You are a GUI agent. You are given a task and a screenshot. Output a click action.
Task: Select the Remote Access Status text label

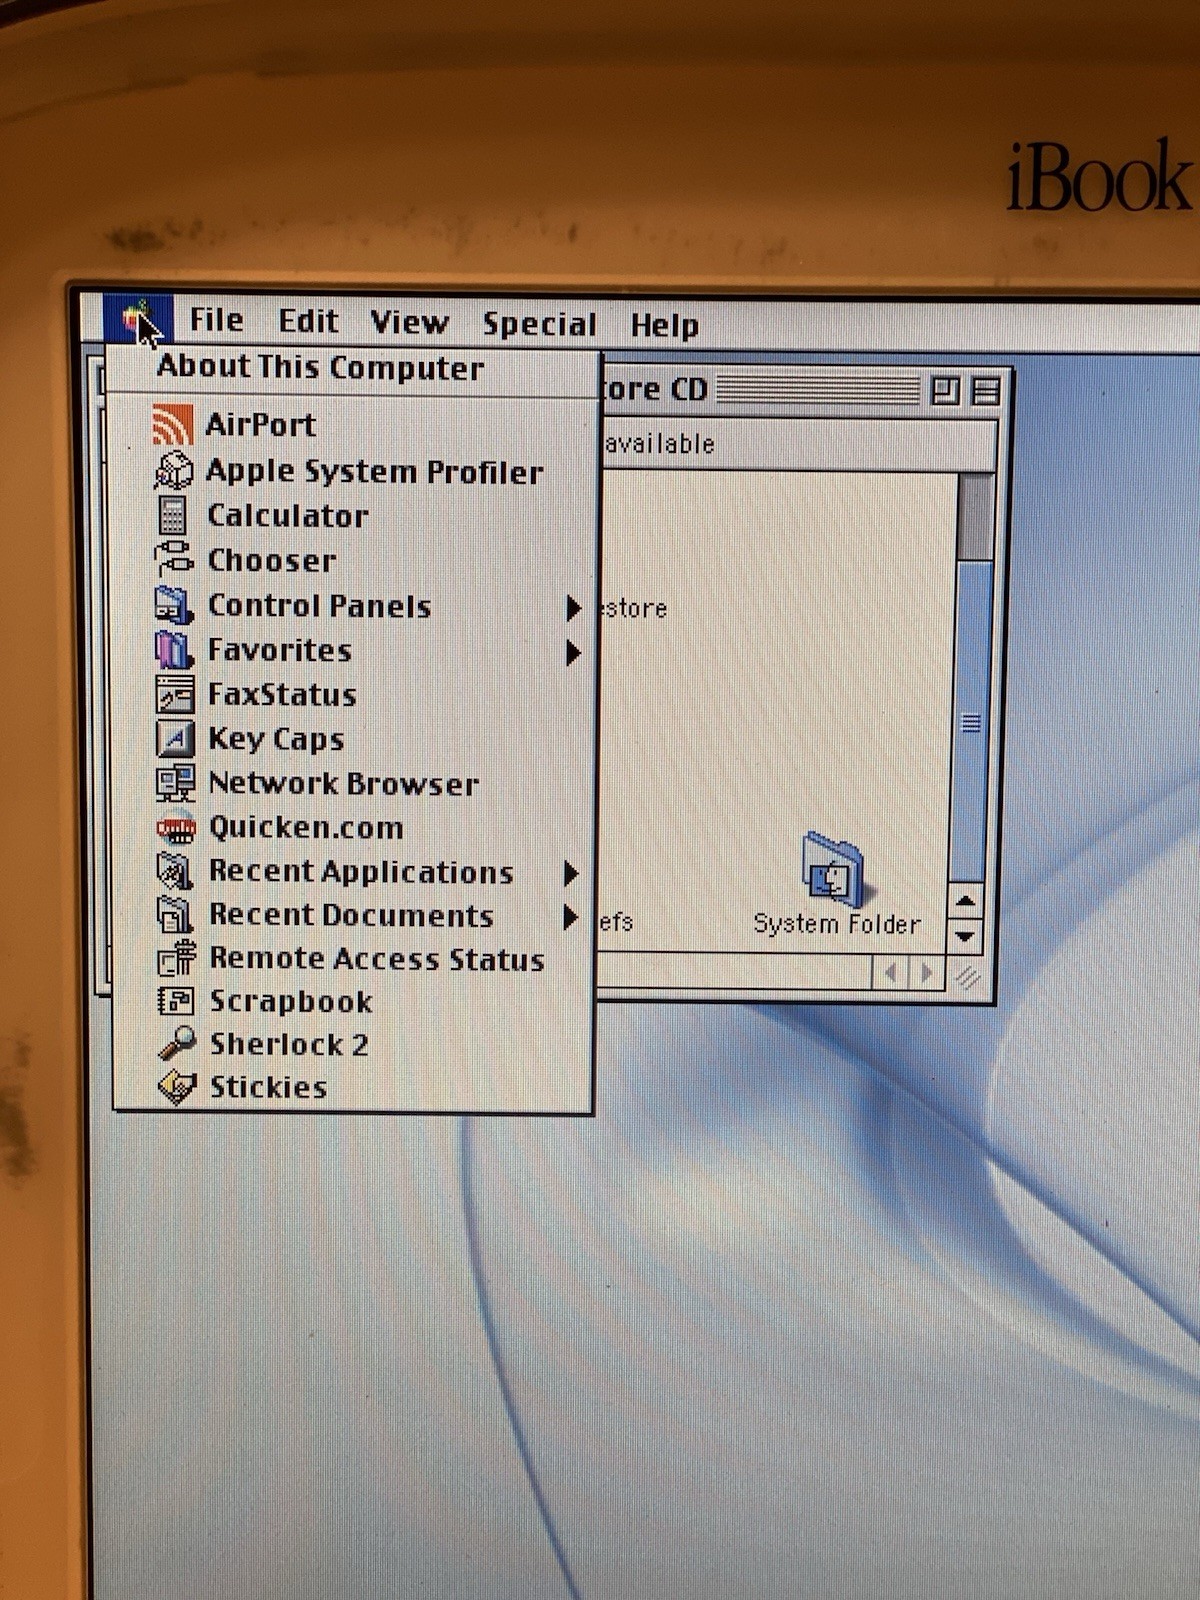(x=377, y=958)
